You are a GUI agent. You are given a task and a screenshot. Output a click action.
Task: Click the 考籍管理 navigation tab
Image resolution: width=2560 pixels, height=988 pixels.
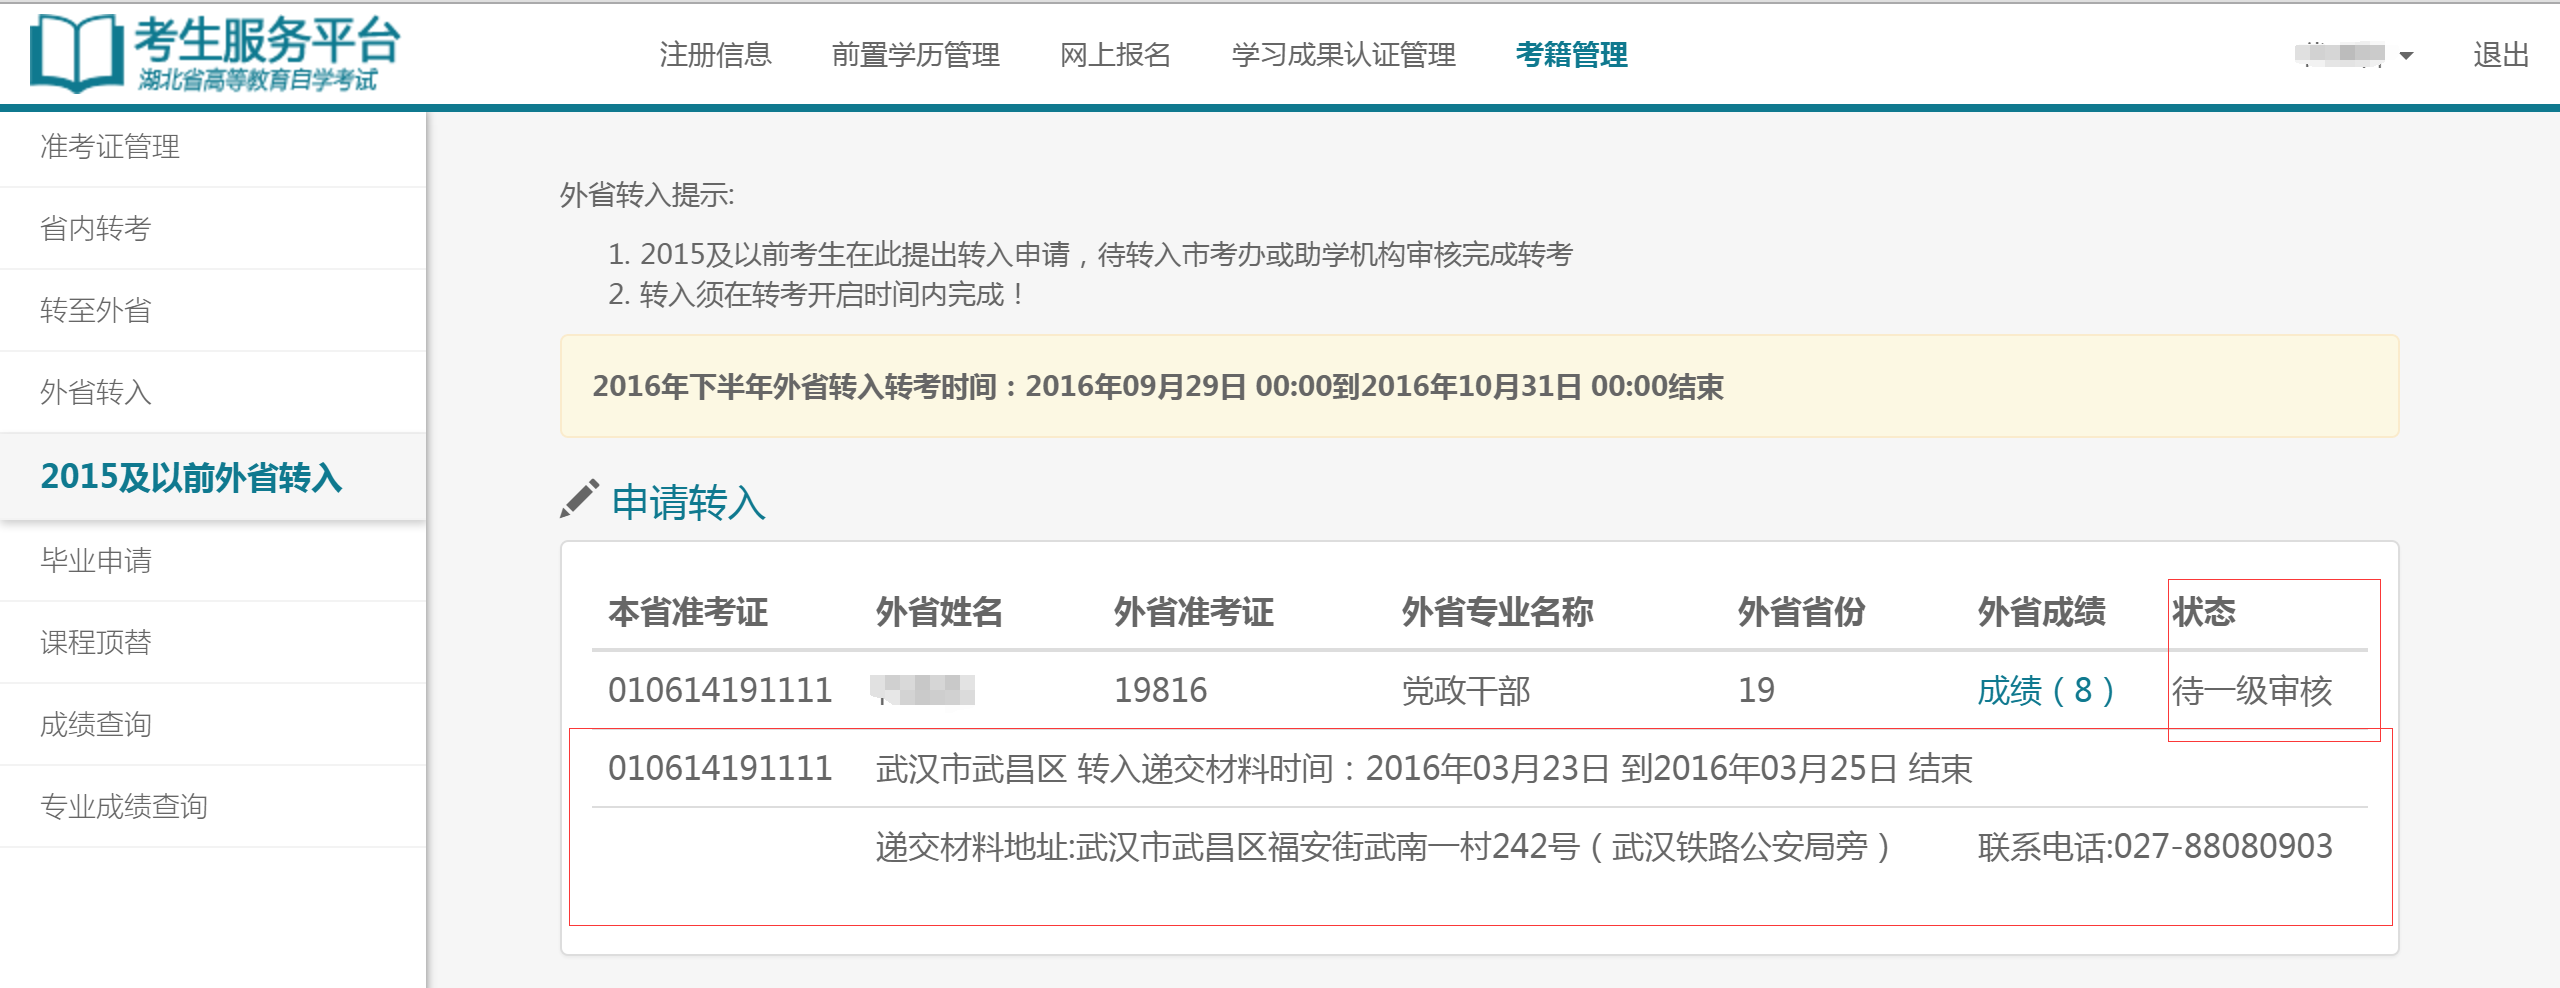(x=1571, y=55)
